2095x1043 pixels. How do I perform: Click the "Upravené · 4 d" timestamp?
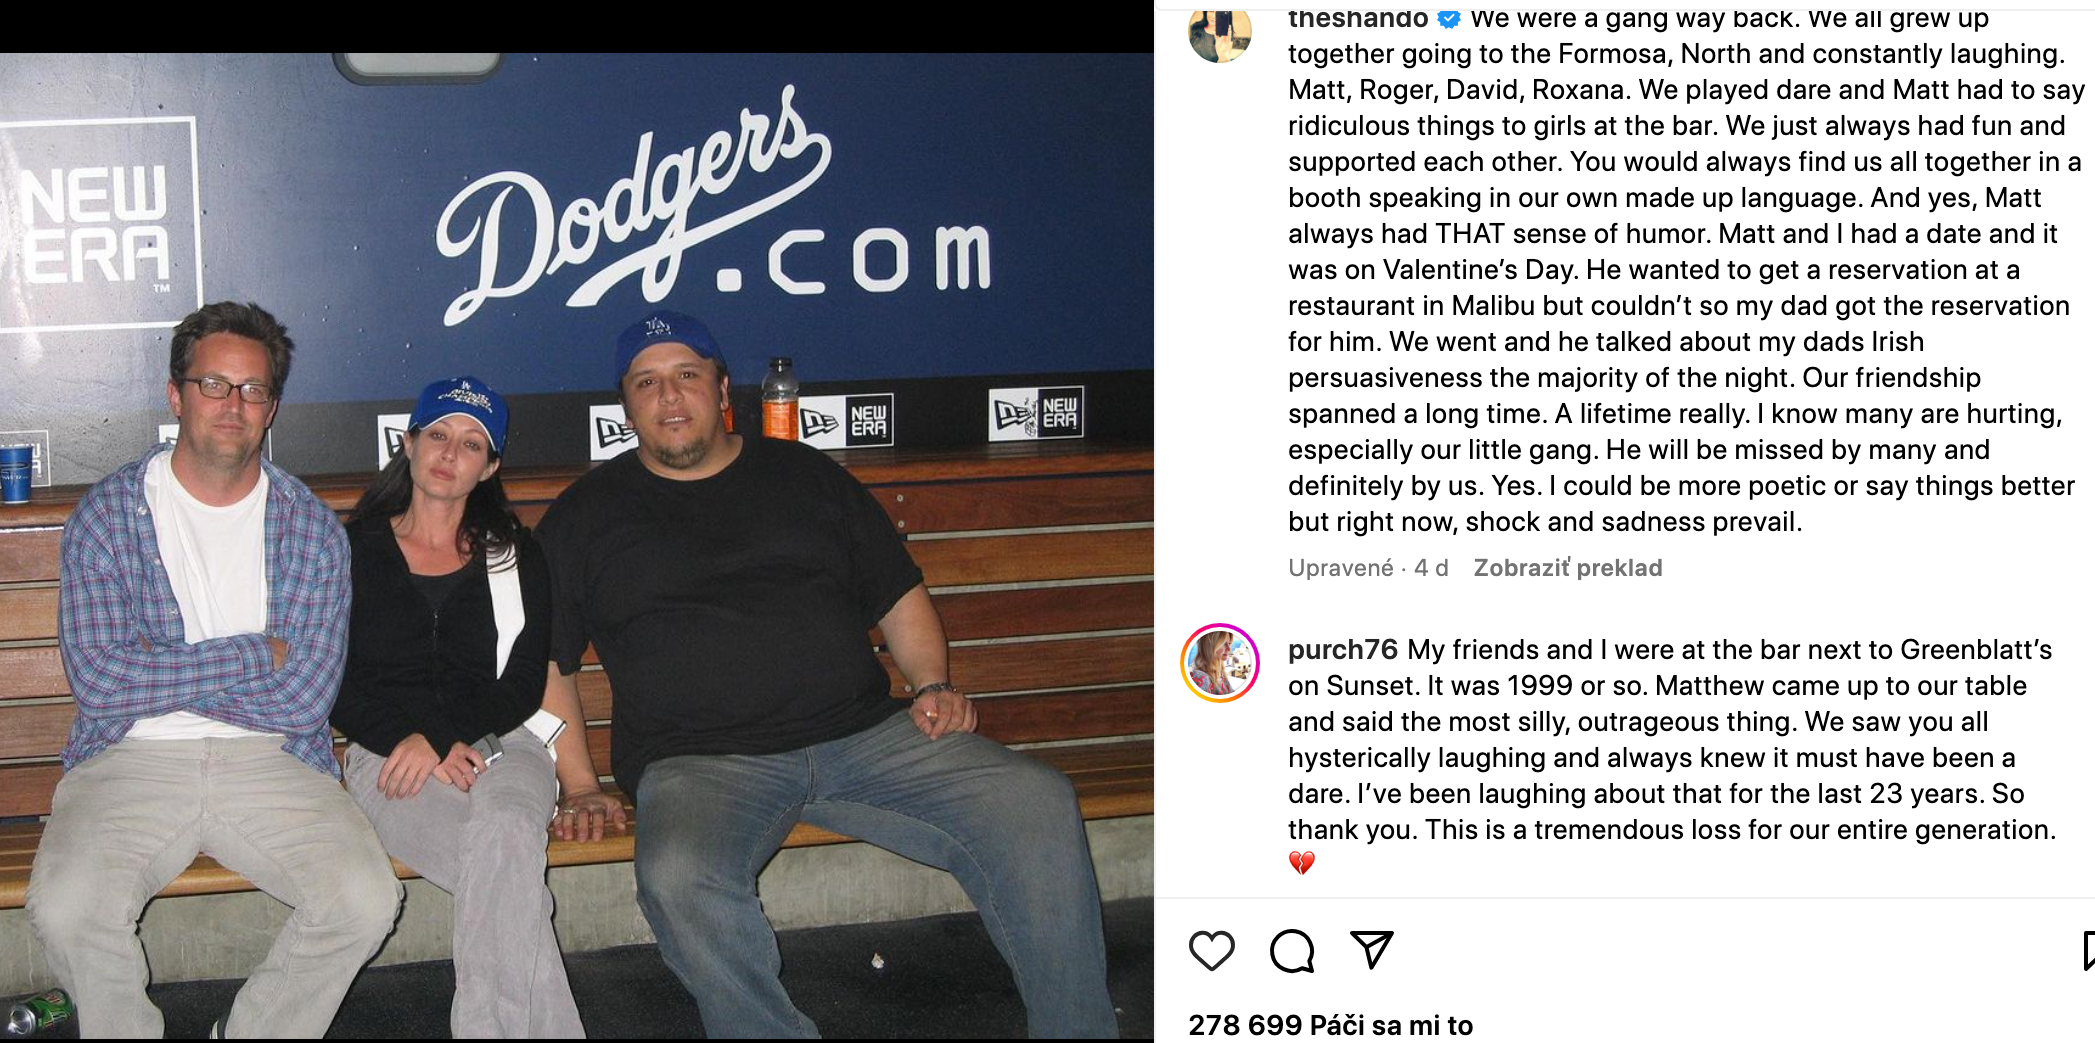[1368, 568]
